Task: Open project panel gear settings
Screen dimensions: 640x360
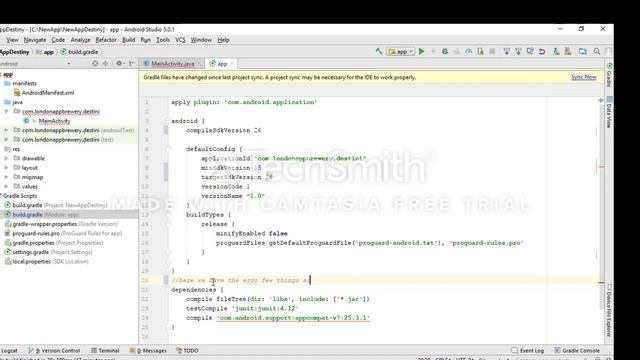Action: coord(119,63)
